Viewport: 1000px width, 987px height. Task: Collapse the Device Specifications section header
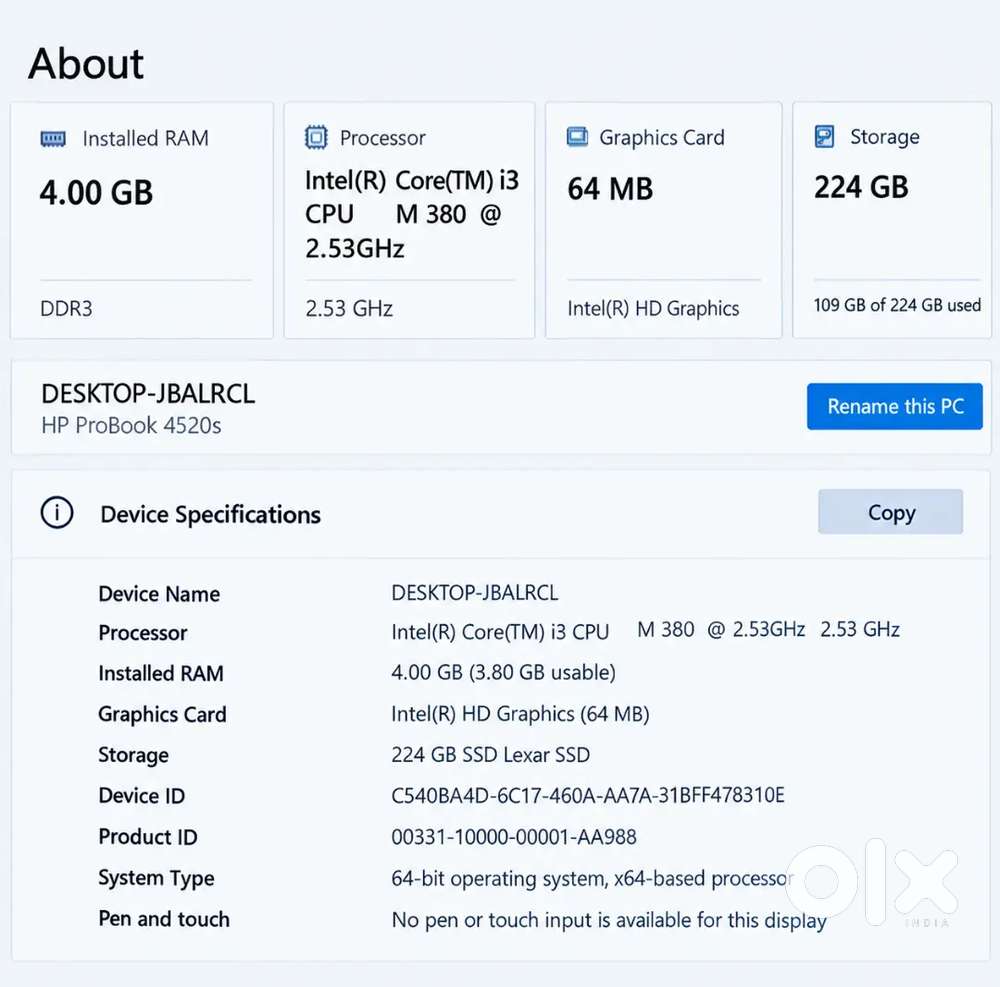tap(501, 514)
